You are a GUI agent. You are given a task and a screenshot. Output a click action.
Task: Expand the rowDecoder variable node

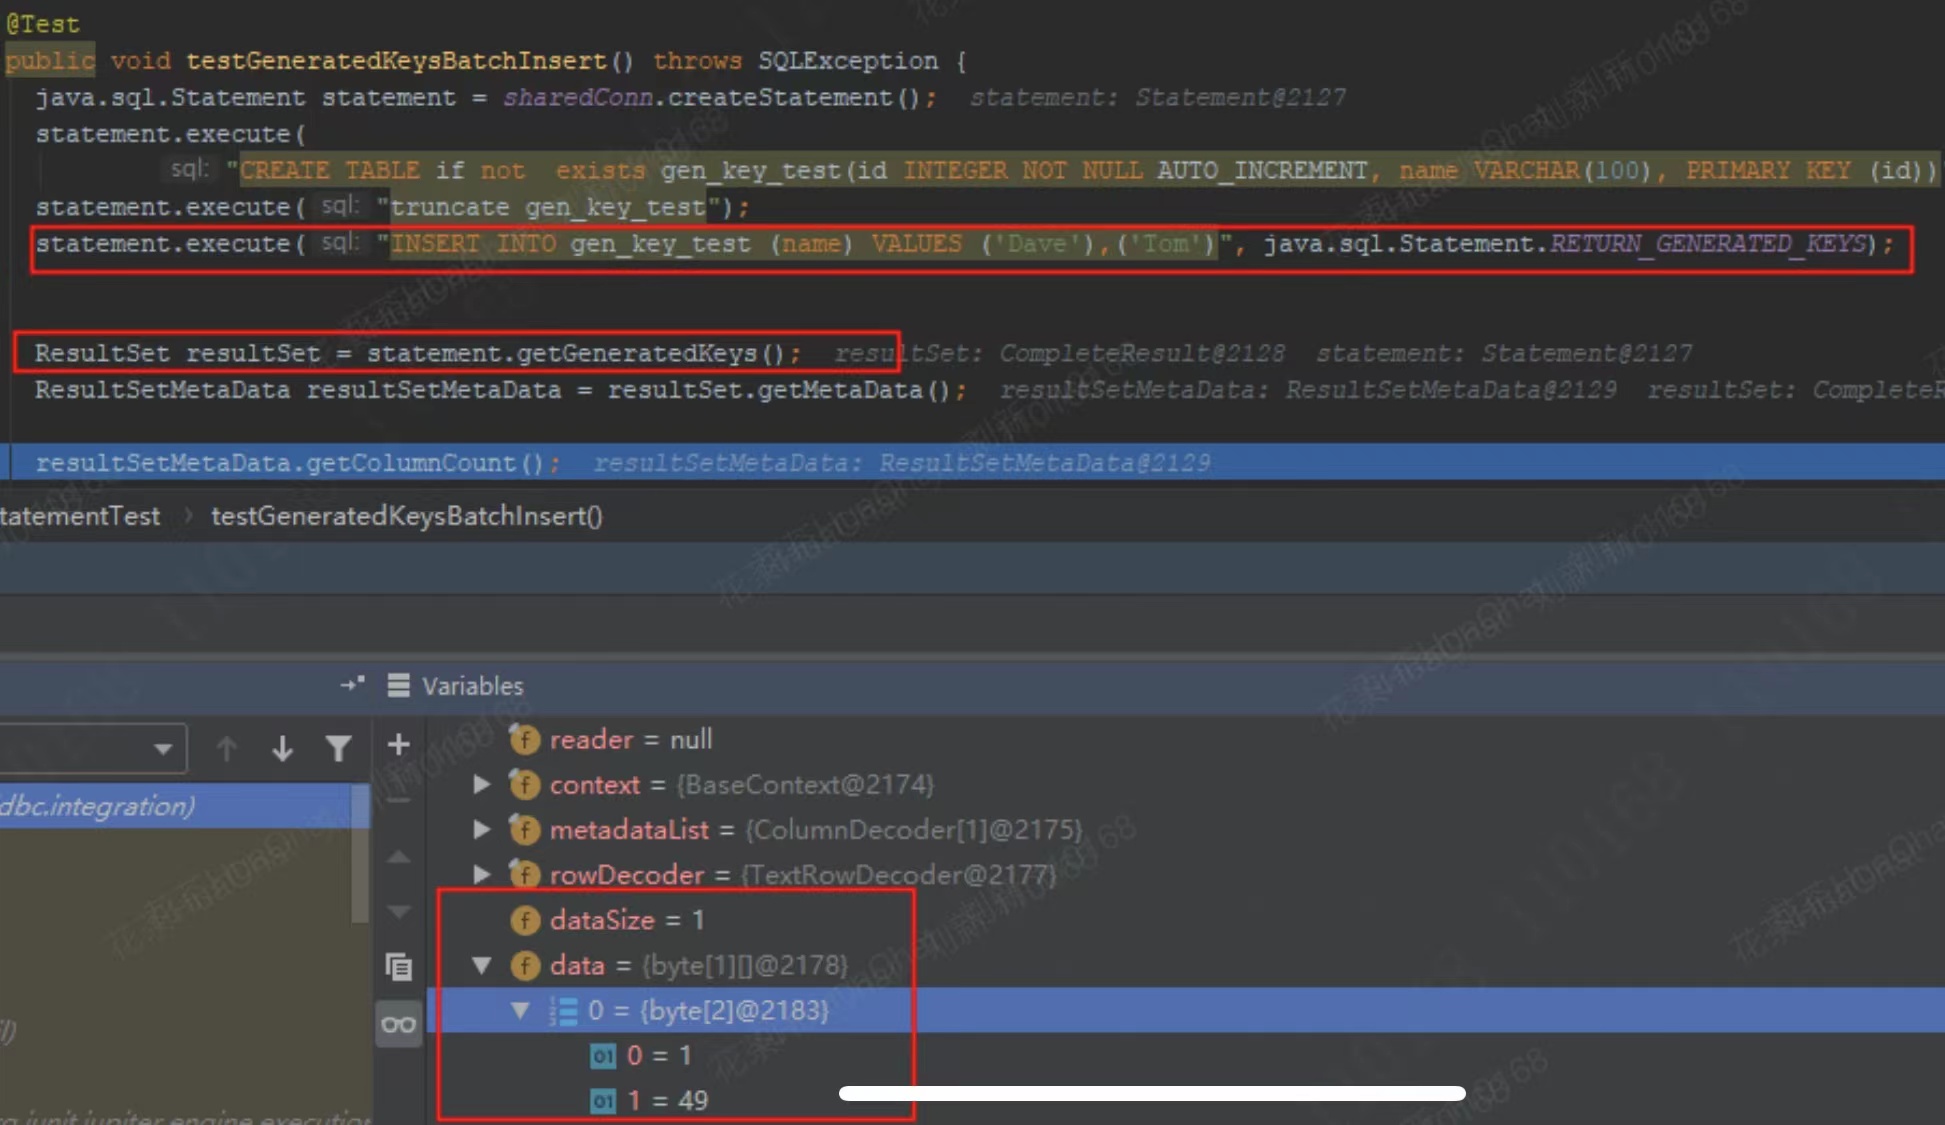[481, 874]
